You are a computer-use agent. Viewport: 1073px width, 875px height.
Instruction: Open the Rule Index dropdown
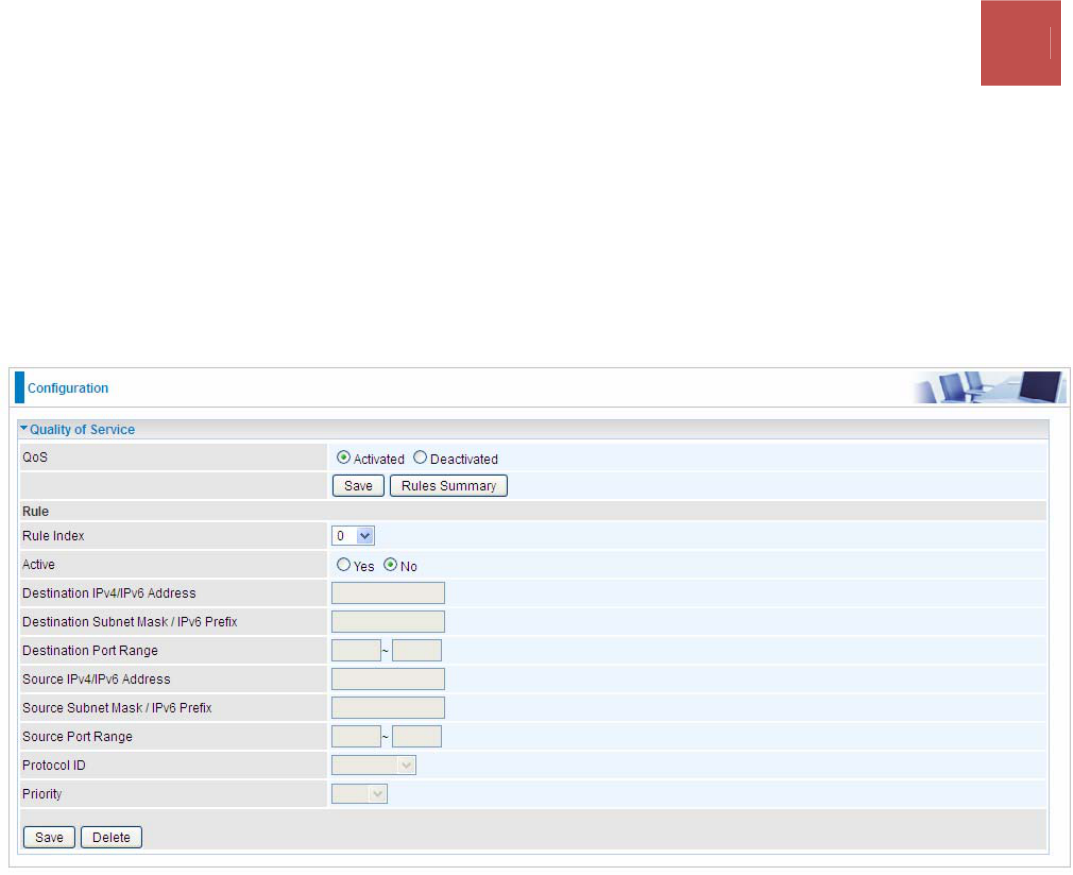(x=352, y=536)
